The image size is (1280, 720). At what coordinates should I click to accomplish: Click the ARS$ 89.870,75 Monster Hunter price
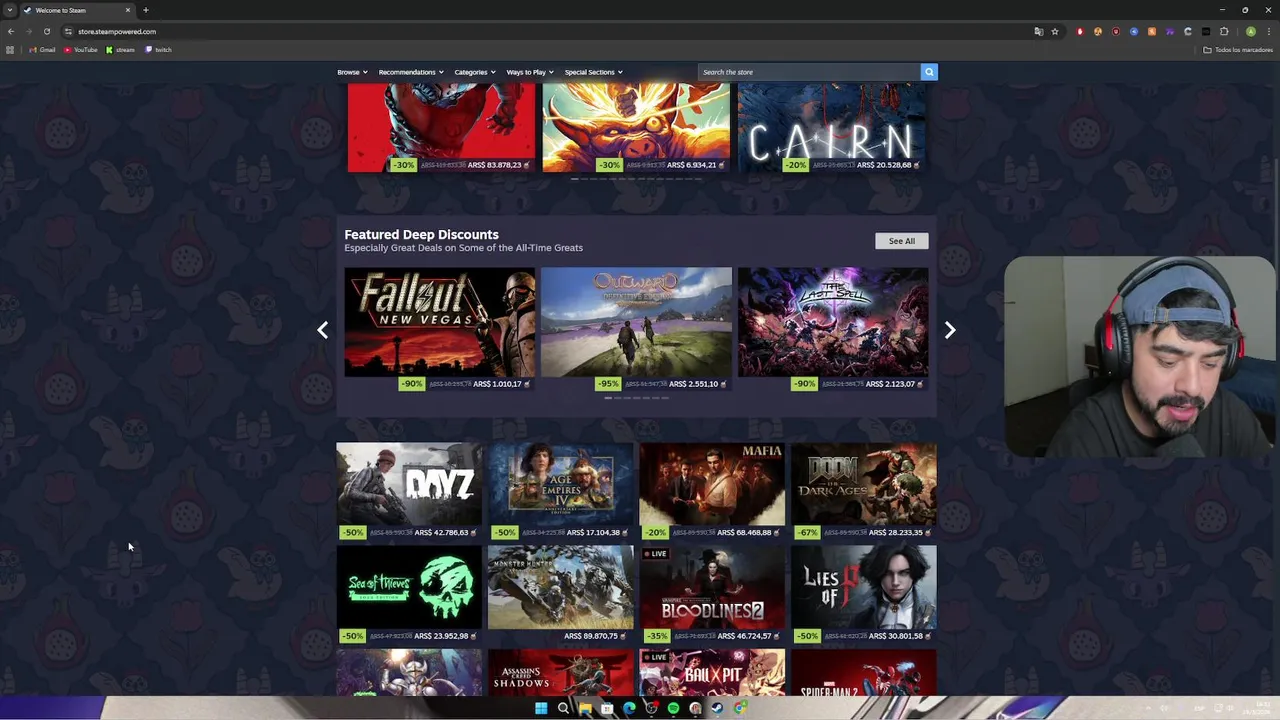tap(590, 636)
